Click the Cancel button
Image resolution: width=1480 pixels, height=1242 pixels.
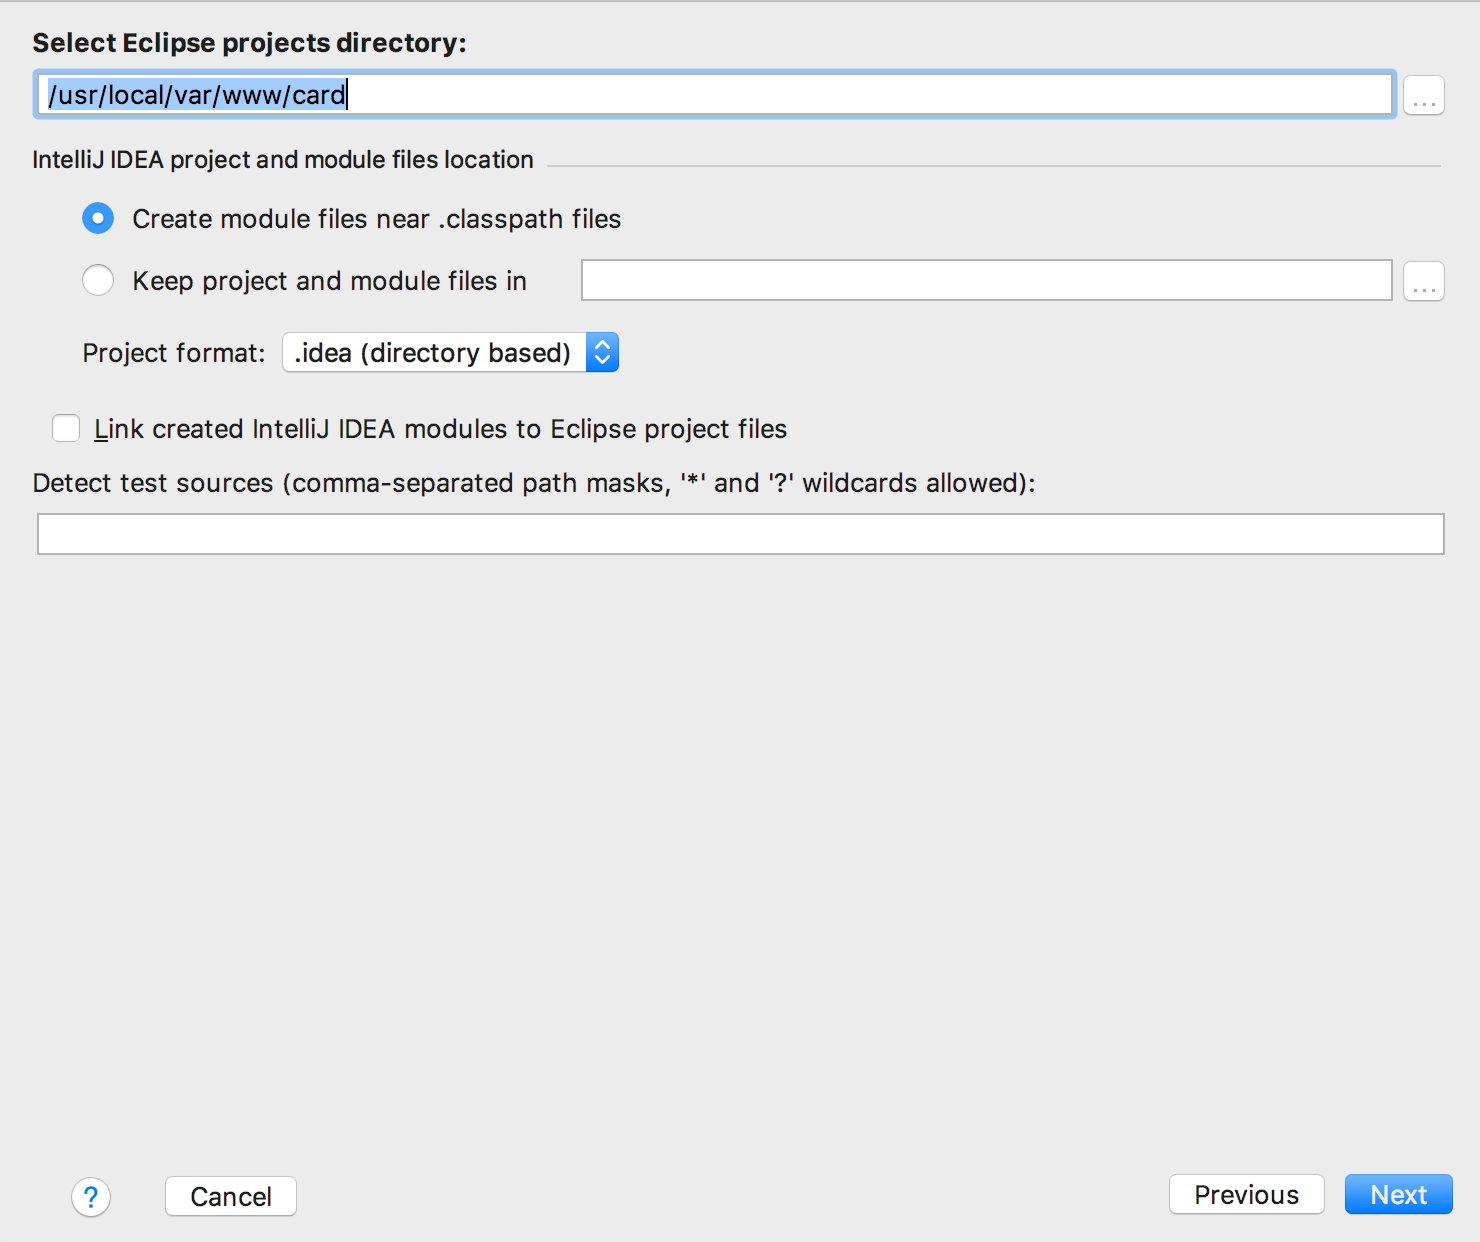pyautogui.click(x=231, y=1196)
